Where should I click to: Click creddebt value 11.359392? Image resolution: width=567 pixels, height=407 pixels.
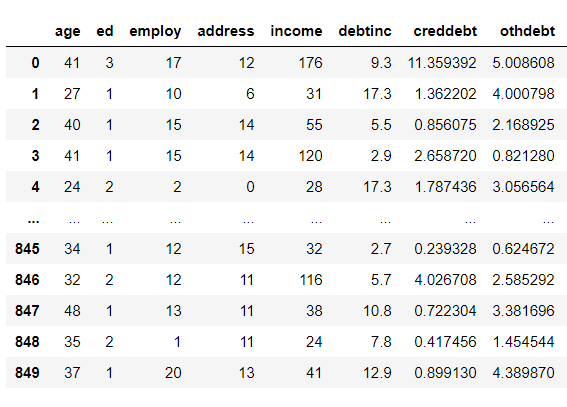pyautogui.click(x=442, y=63)
